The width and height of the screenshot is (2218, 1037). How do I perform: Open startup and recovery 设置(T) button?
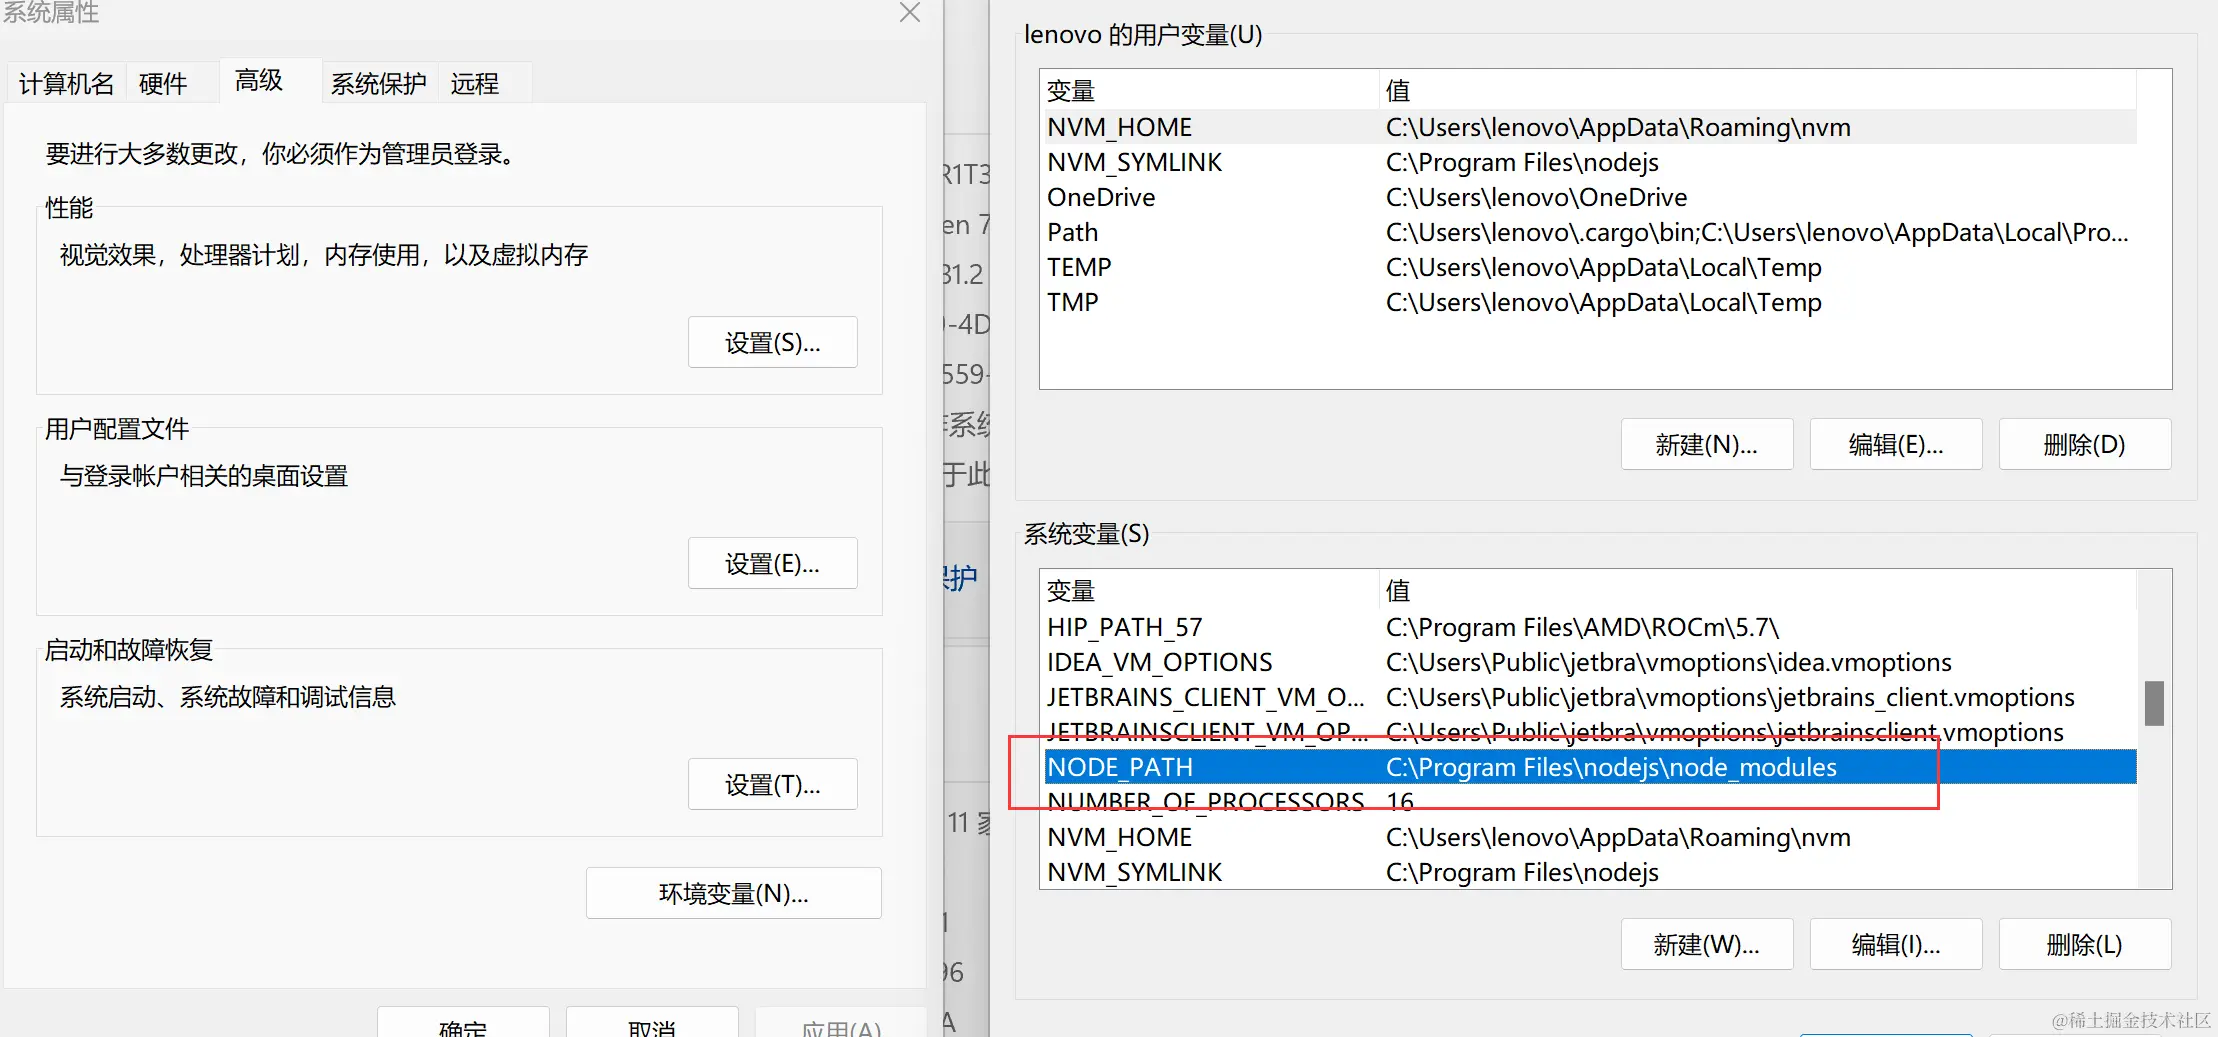(x=772, y=784)
